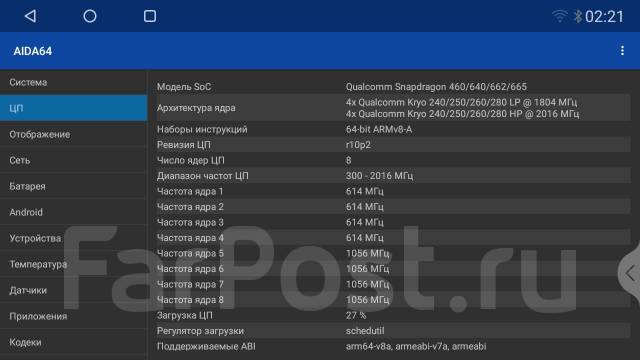Screen dimensions: 640x360
Task: Select the Частота ядра 4 row
Action: 393,238
